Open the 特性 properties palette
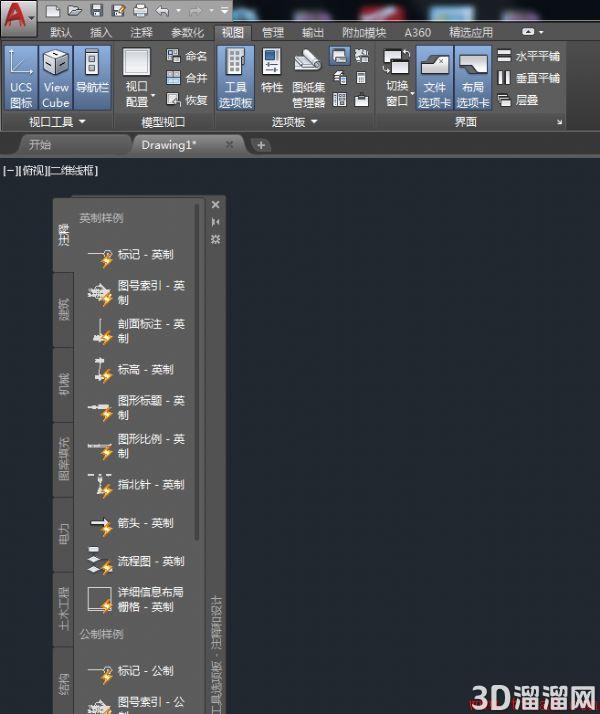Image resolution: width=600 pixels, height=714 pixels. coord(272,73)
